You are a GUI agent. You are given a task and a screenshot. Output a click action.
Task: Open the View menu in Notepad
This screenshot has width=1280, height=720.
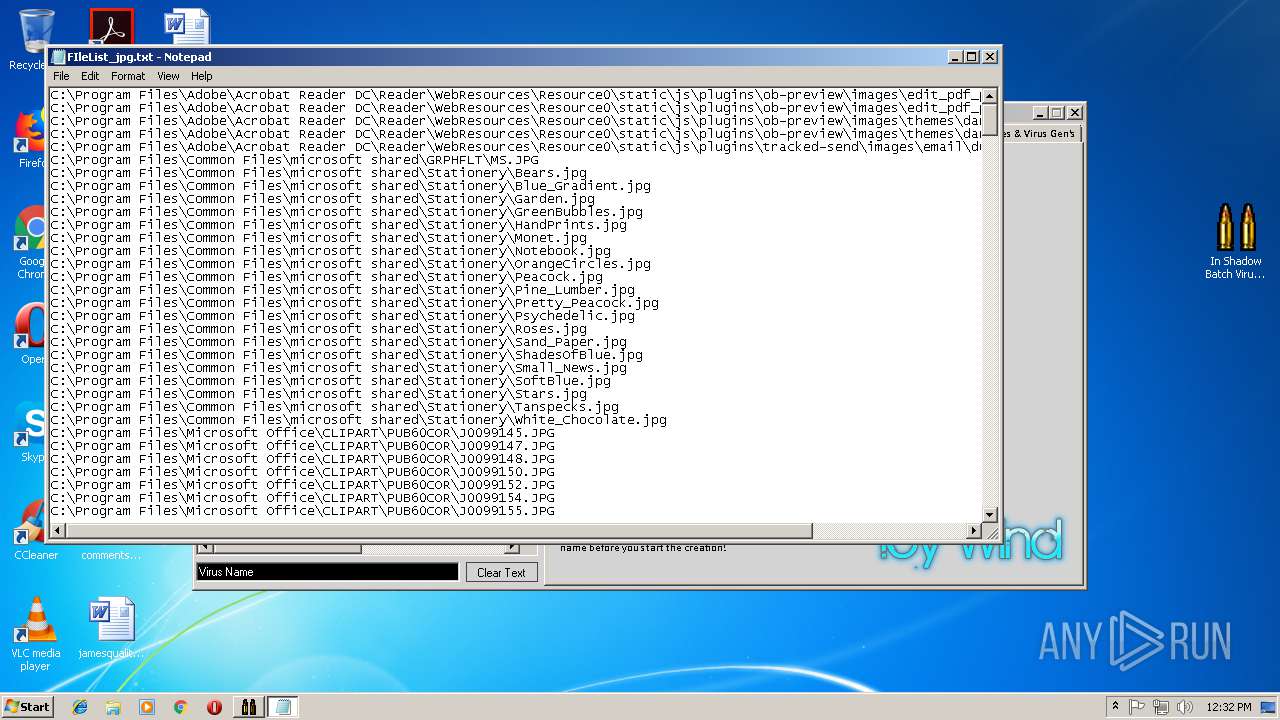[x=168, y=76]
